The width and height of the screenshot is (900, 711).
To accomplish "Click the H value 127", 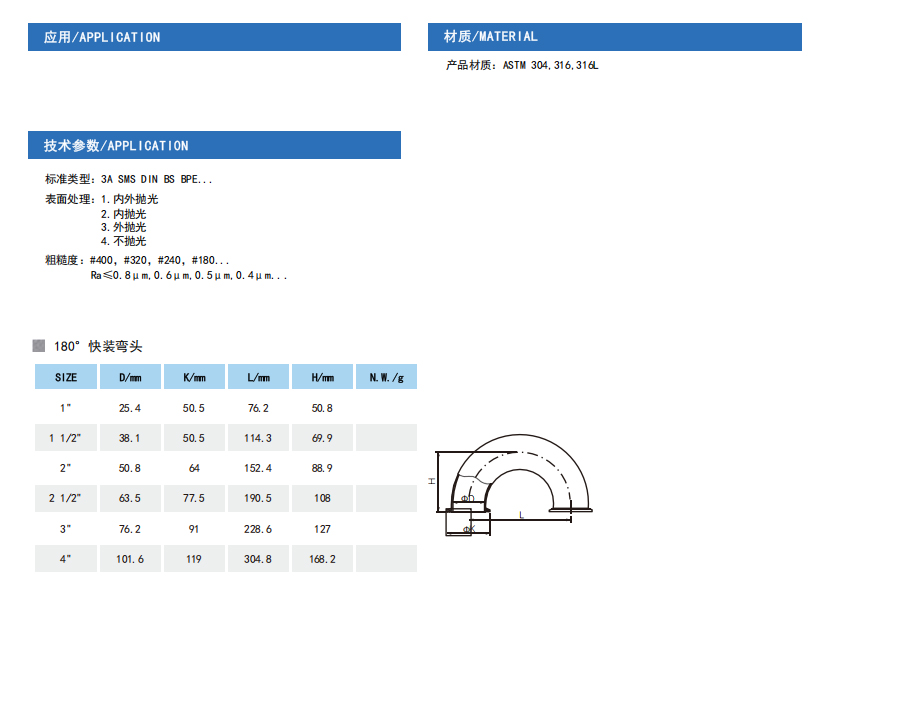I will (x=322, y=529).
